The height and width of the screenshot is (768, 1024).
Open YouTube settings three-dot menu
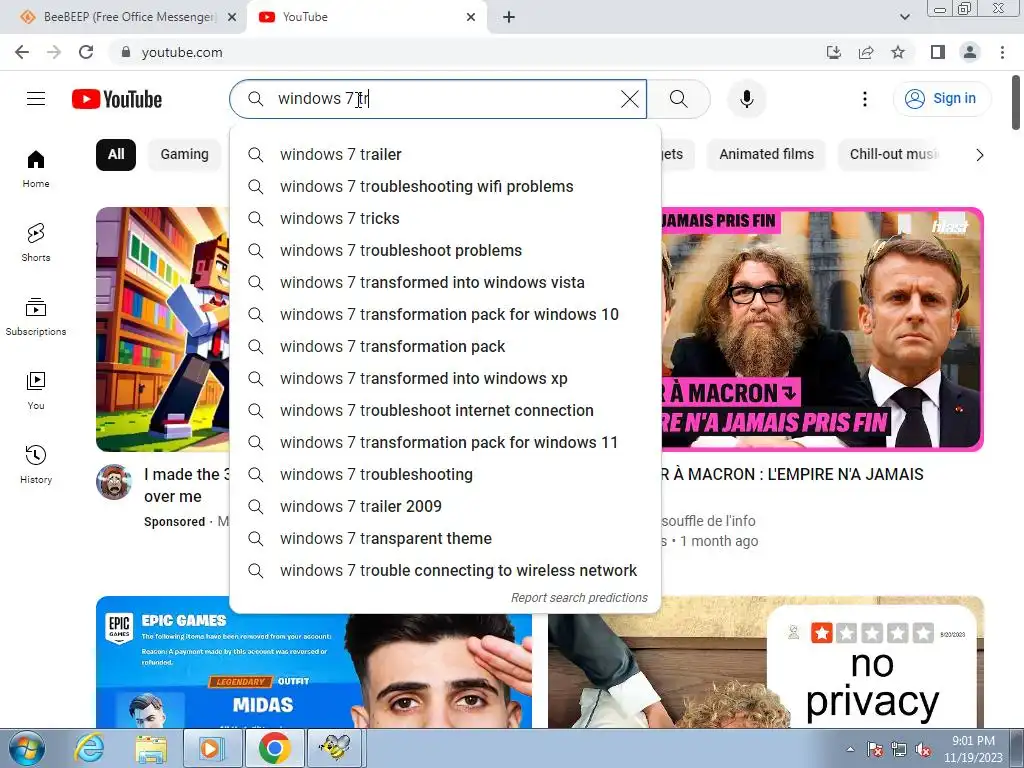pos(865,99)
